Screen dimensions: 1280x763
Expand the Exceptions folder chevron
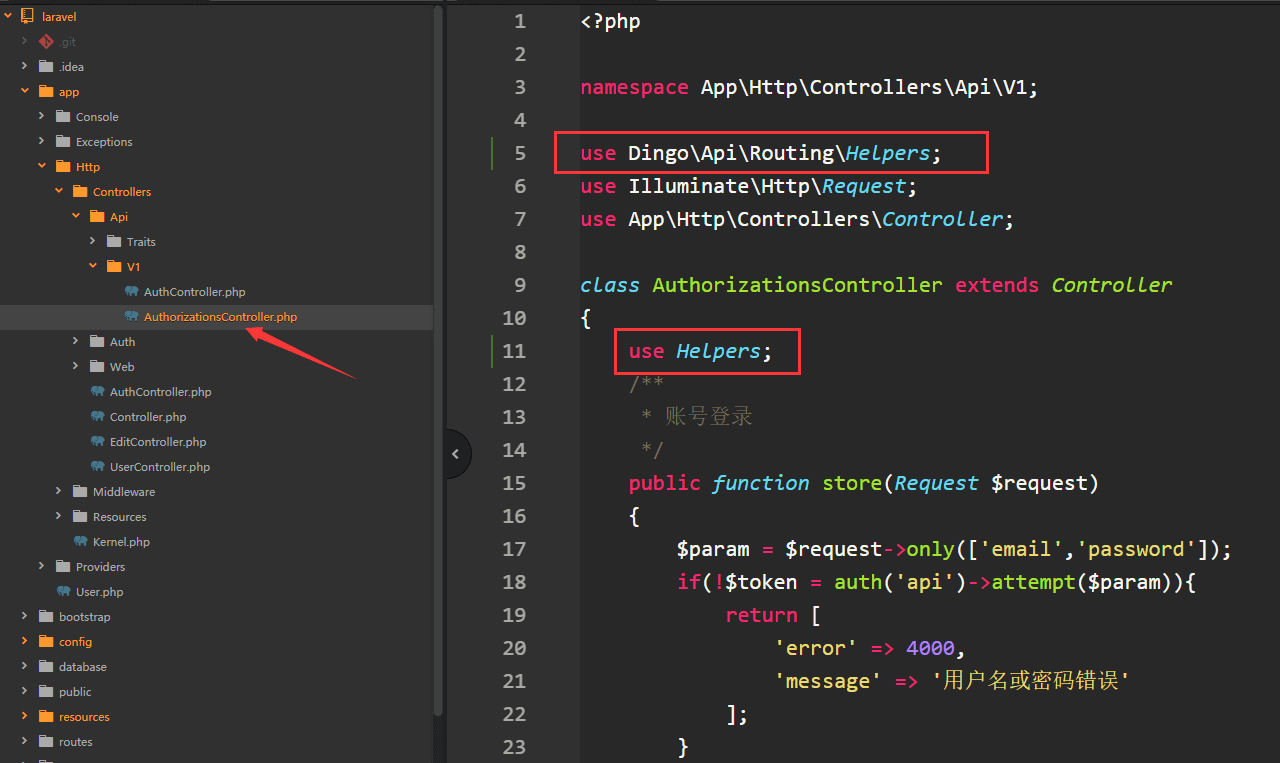coord(41,142)
